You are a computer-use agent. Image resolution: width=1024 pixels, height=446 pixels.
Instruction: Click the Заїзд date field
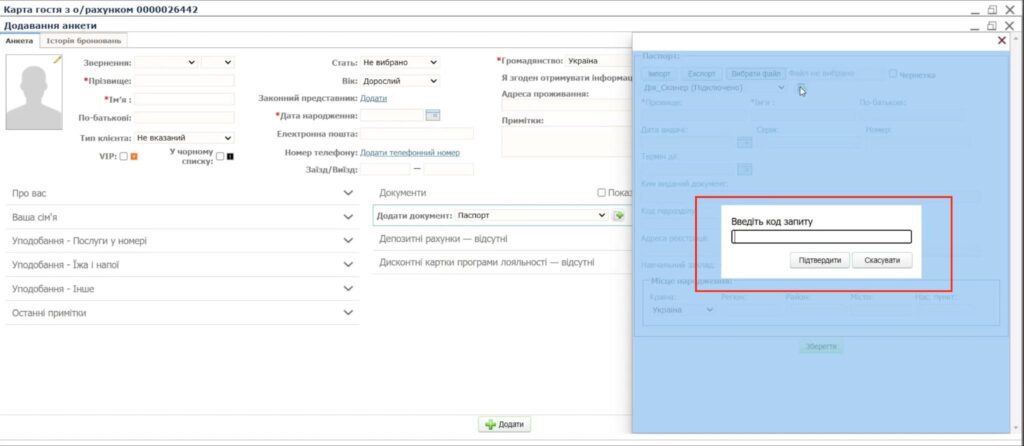[x=385, y=170]
